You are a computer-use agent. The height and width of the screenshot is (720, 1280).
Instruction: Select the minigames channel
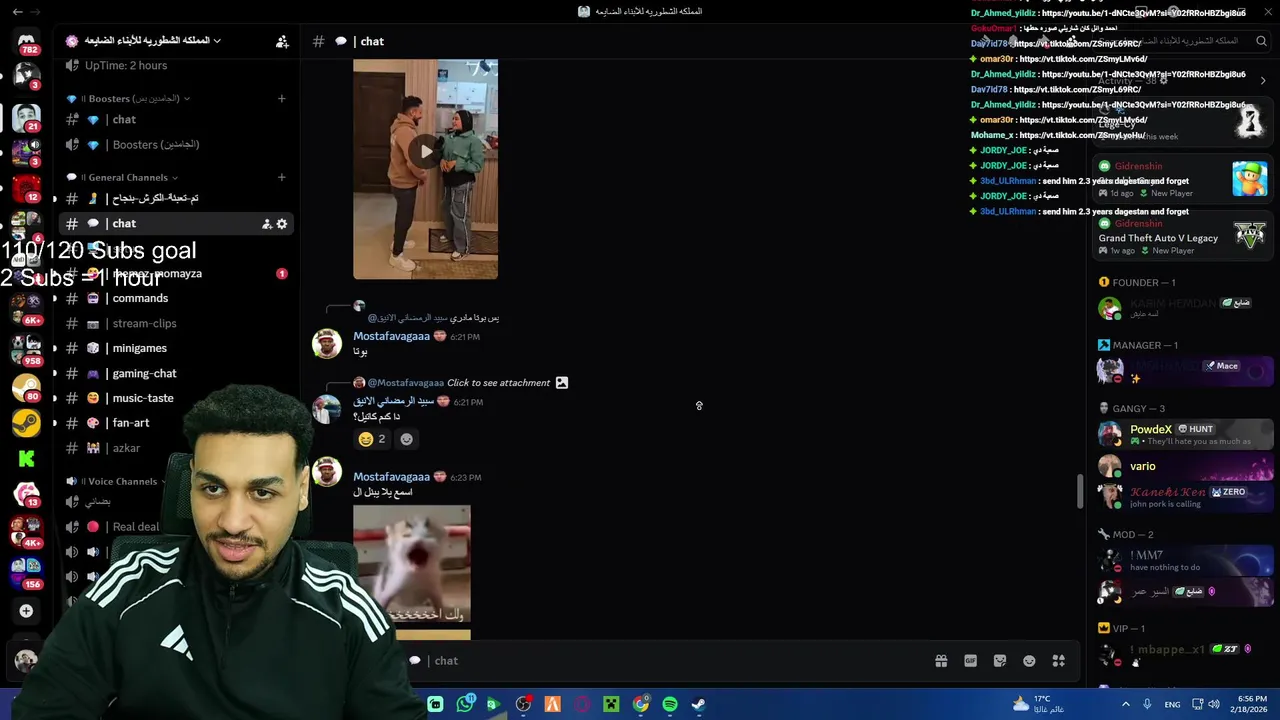175,349
